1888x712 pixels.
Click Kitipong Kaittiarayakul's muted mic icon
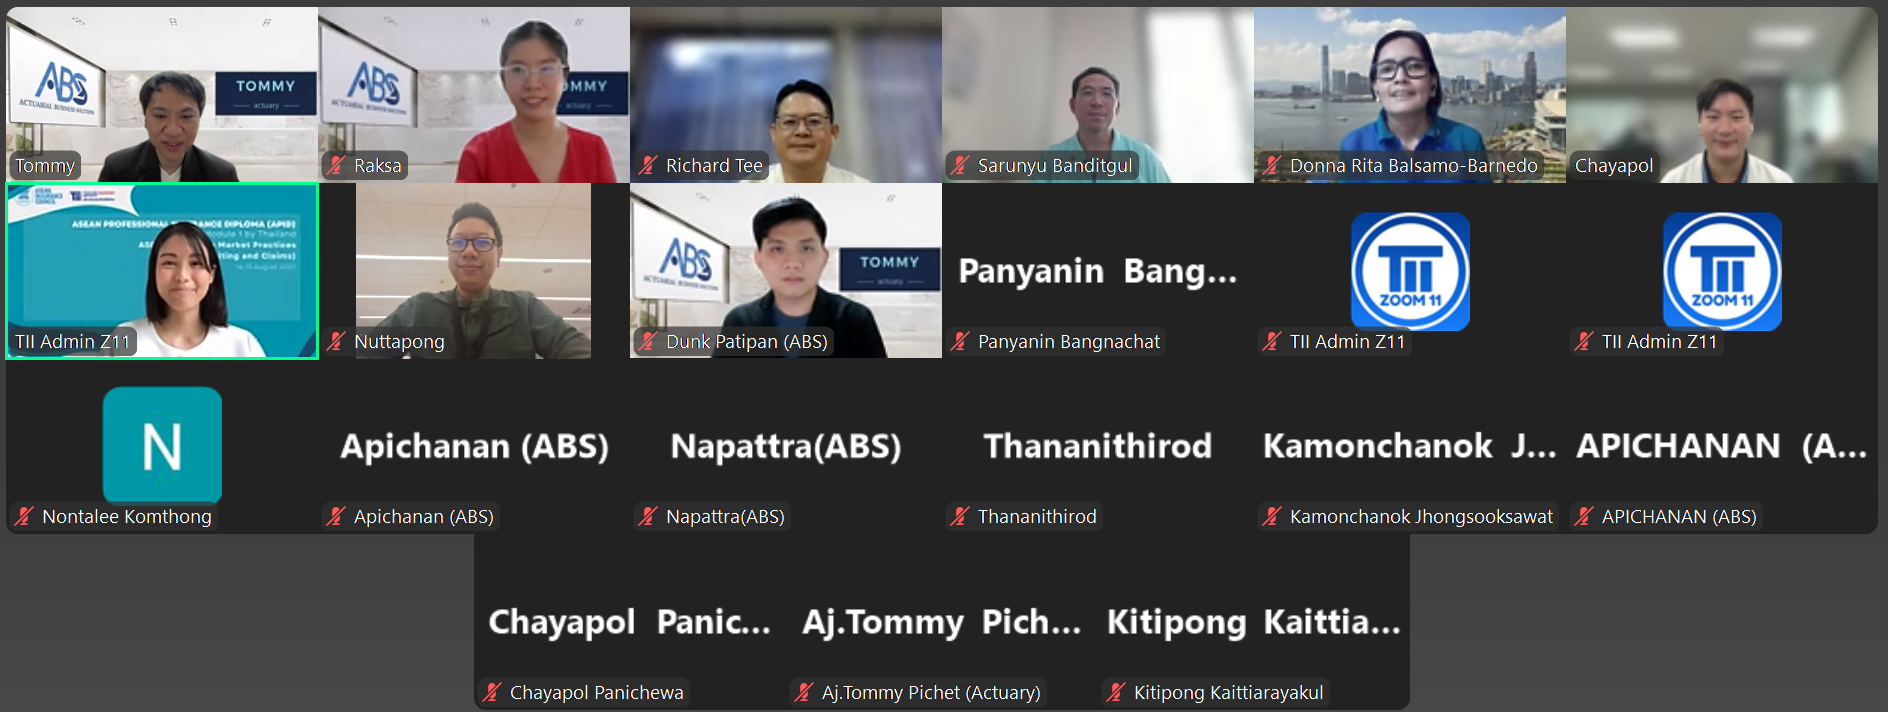pos(1117,693)
